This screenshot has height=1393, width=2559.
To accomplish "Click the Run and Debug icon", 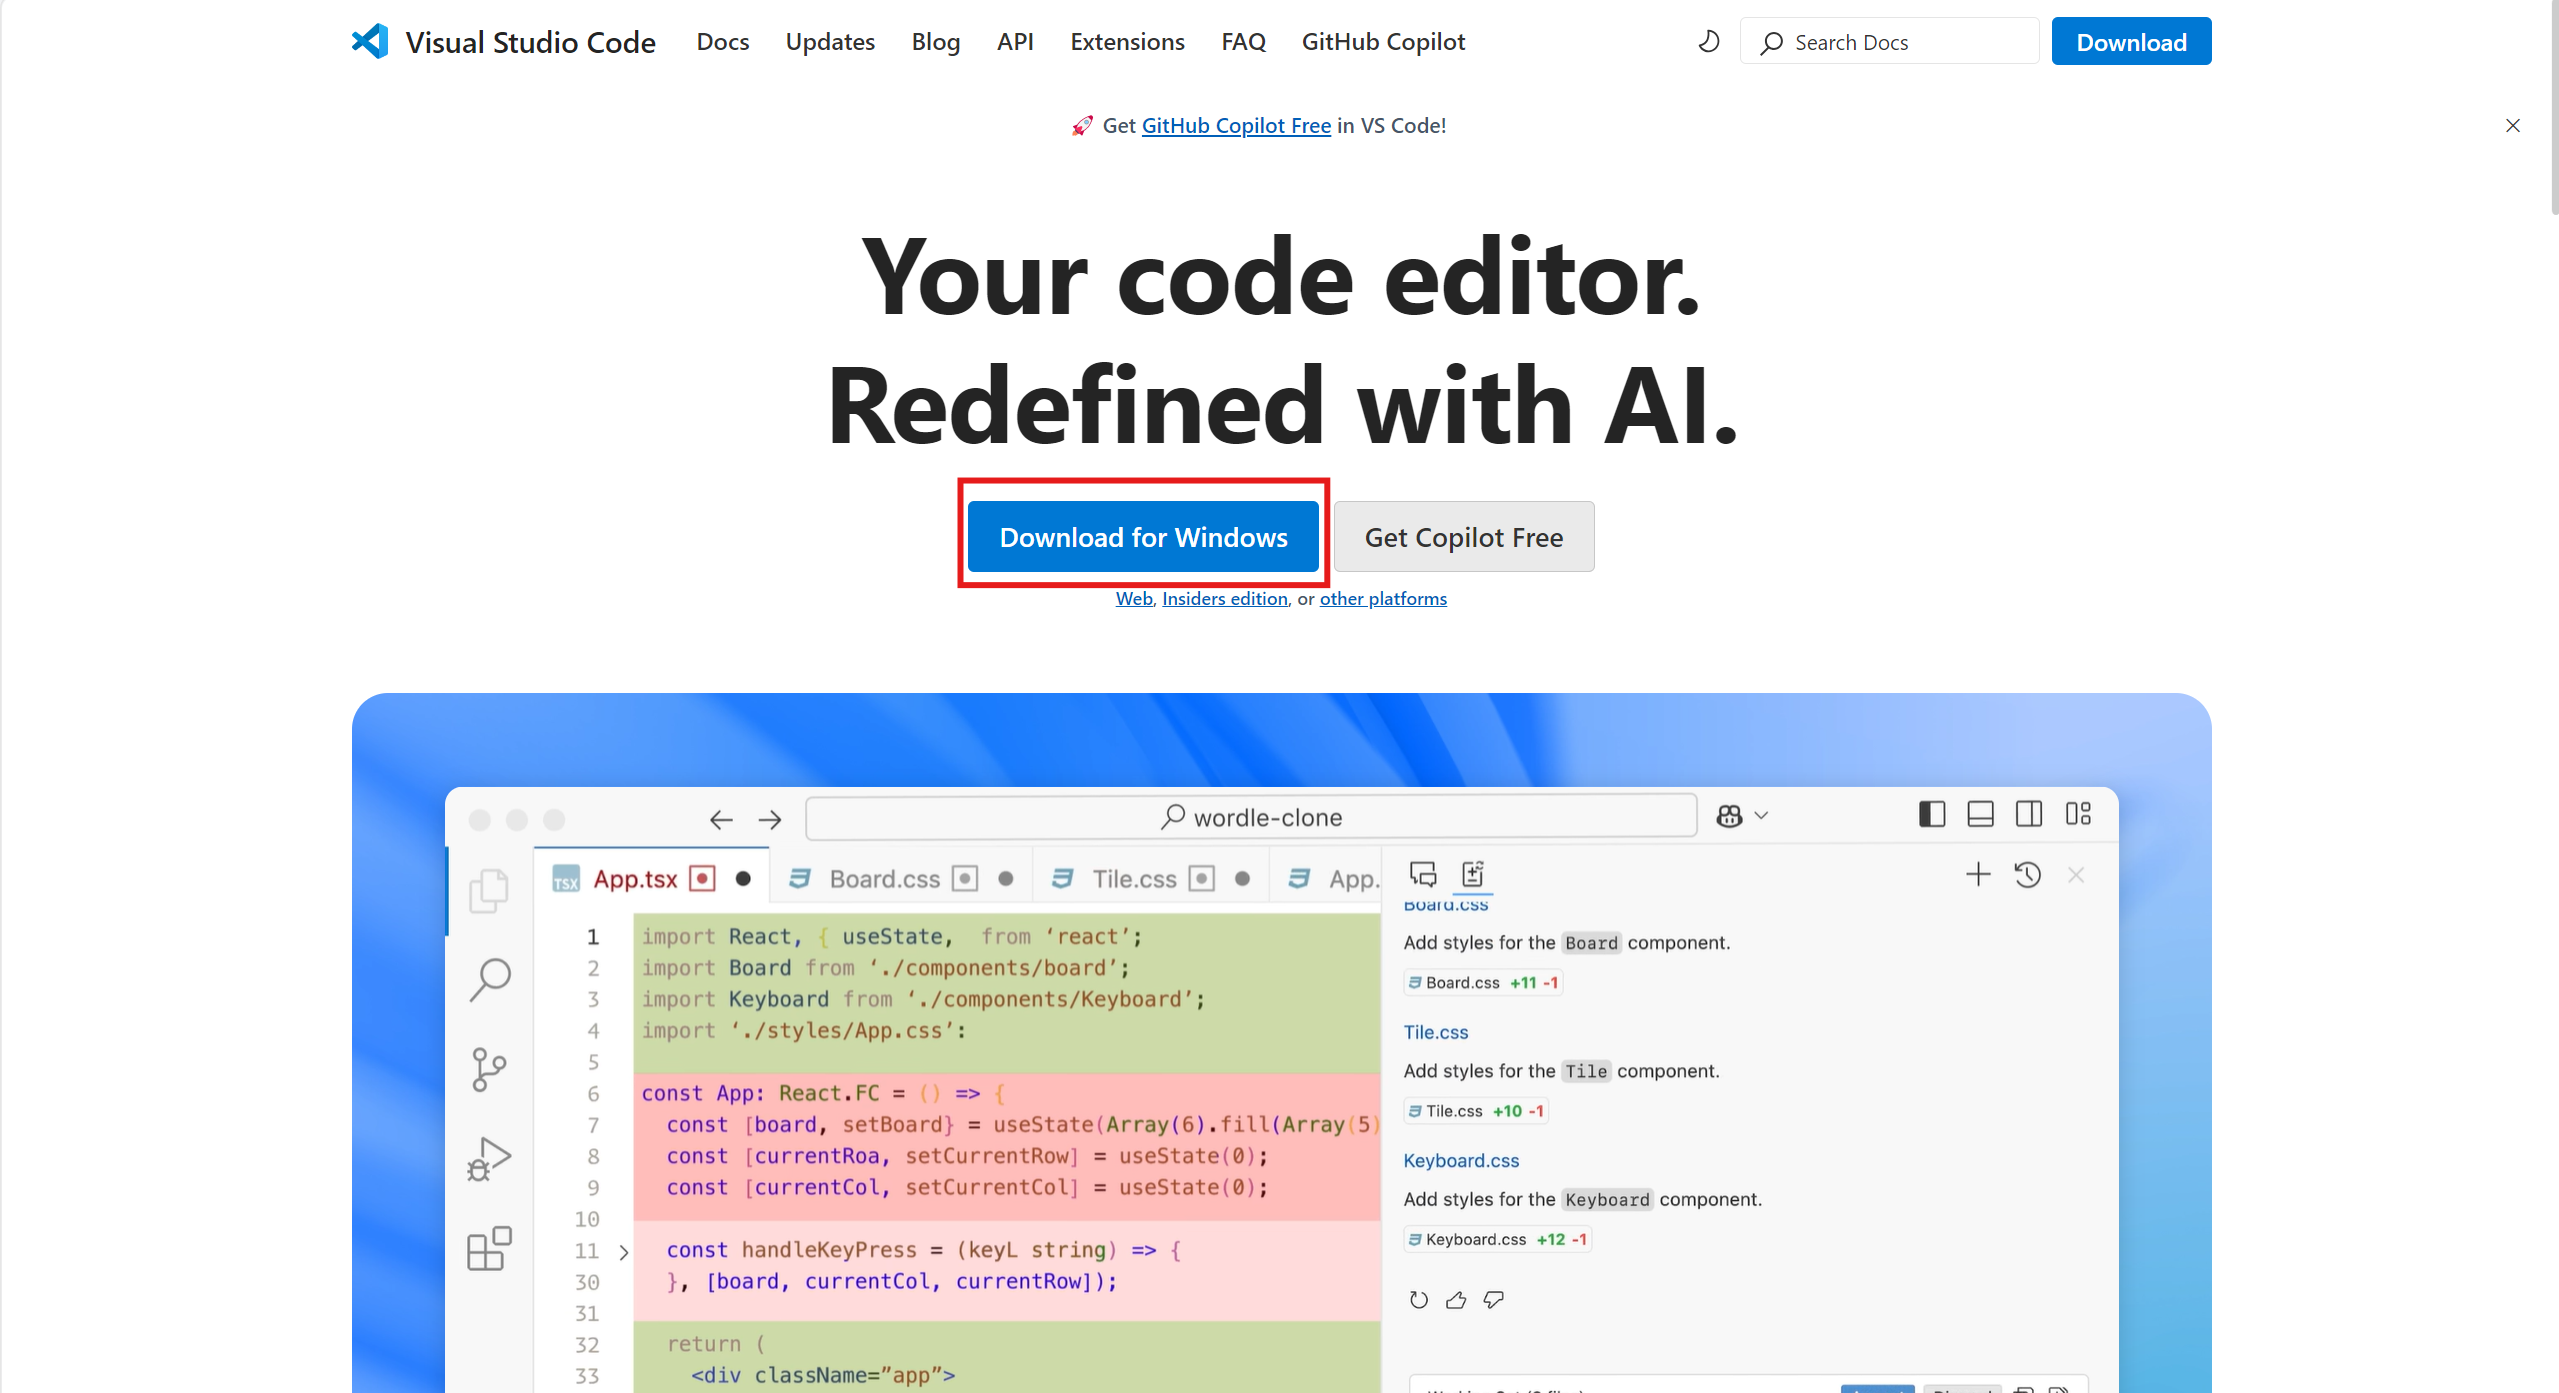I will [x=489, y=1159].
